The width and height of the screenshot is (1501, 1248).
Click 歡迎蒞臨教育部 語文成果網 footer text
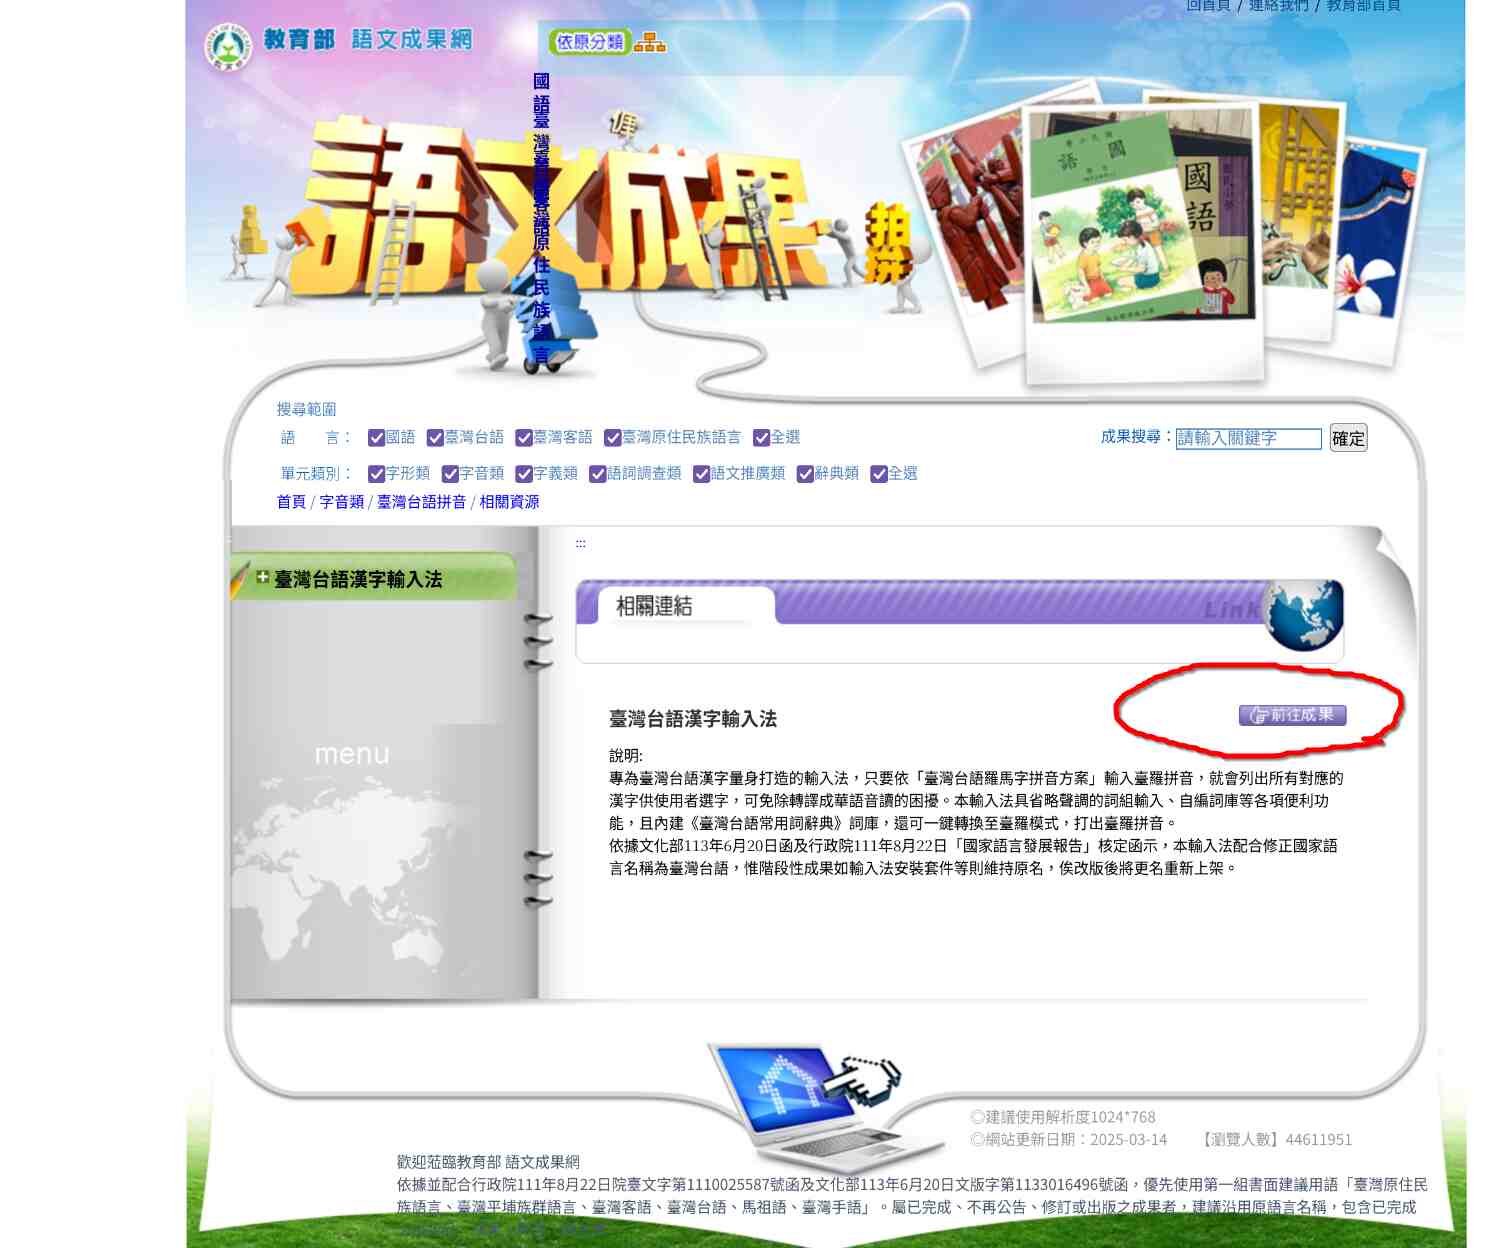click(x=488, y=1162)
